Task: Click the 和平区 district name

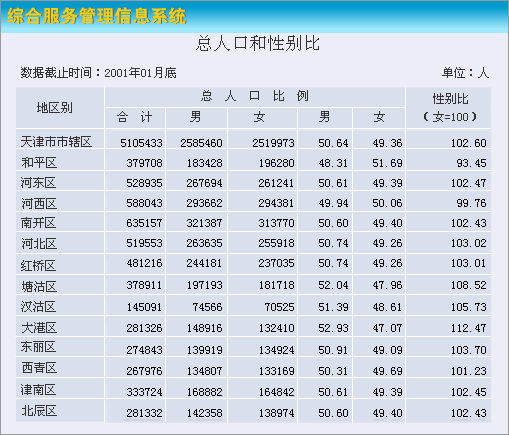Action: (x=39, y=163)
